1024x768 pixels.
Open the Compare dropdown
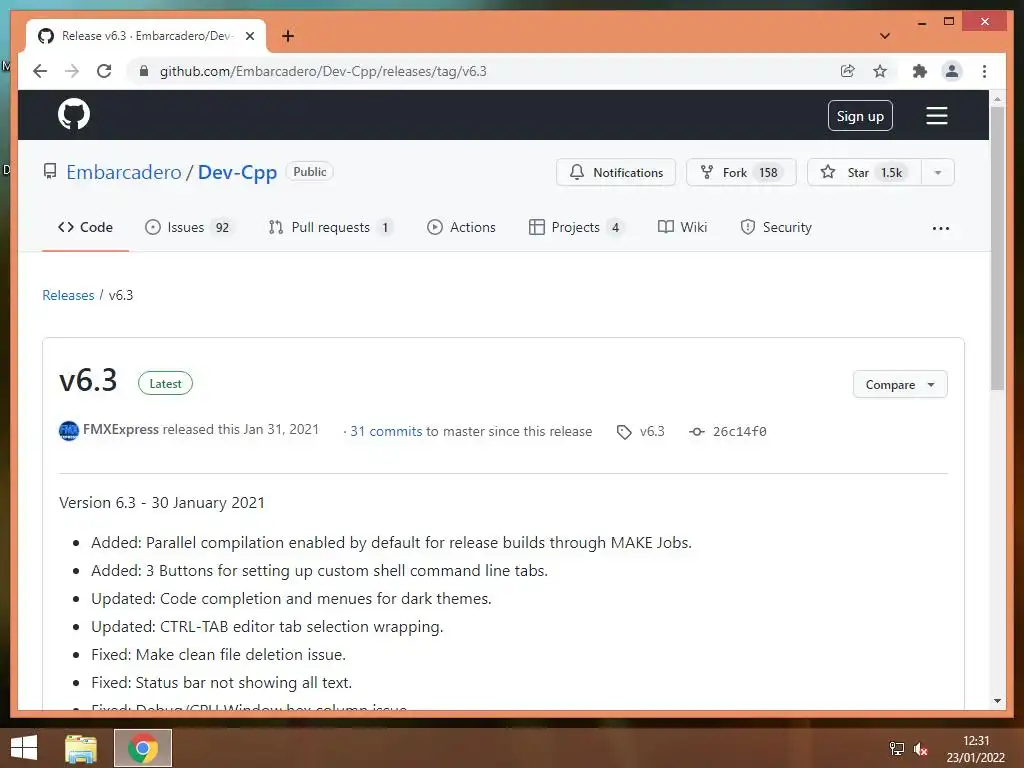pos(900,385)
